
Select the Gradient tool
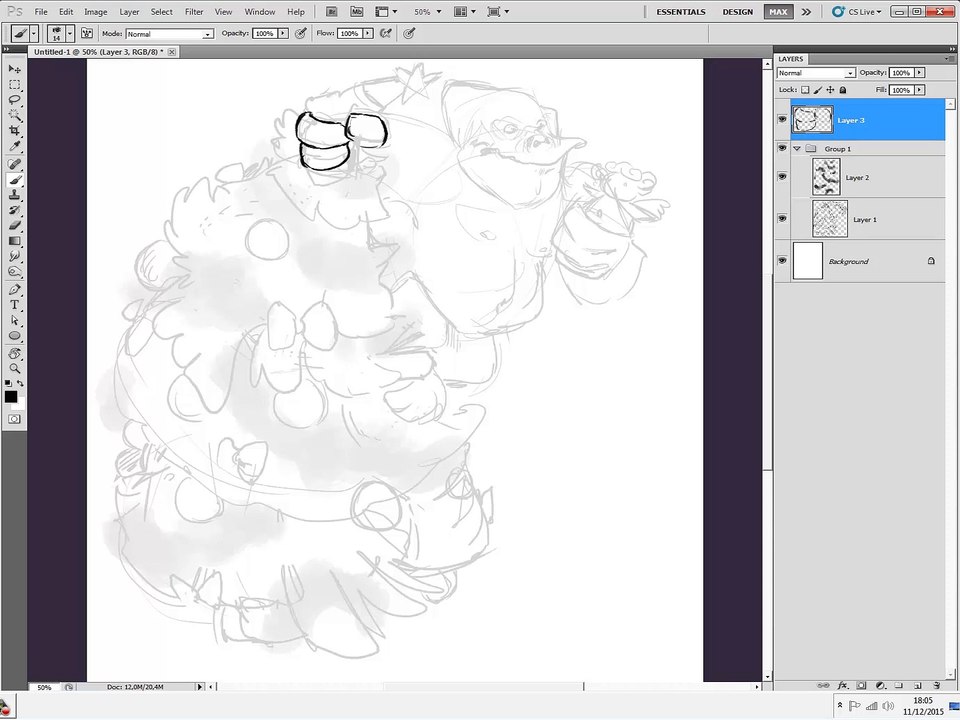[14, 241]
